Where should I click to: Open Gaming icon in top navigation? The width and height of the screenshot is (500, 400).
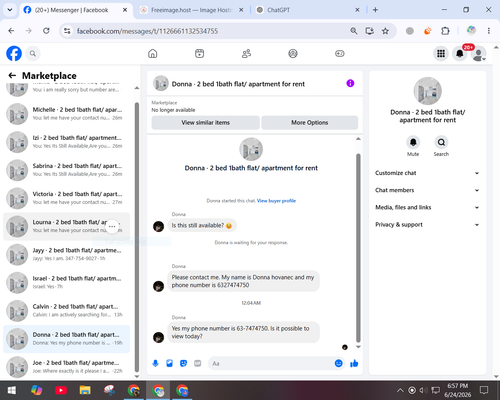tap(340, 53)
